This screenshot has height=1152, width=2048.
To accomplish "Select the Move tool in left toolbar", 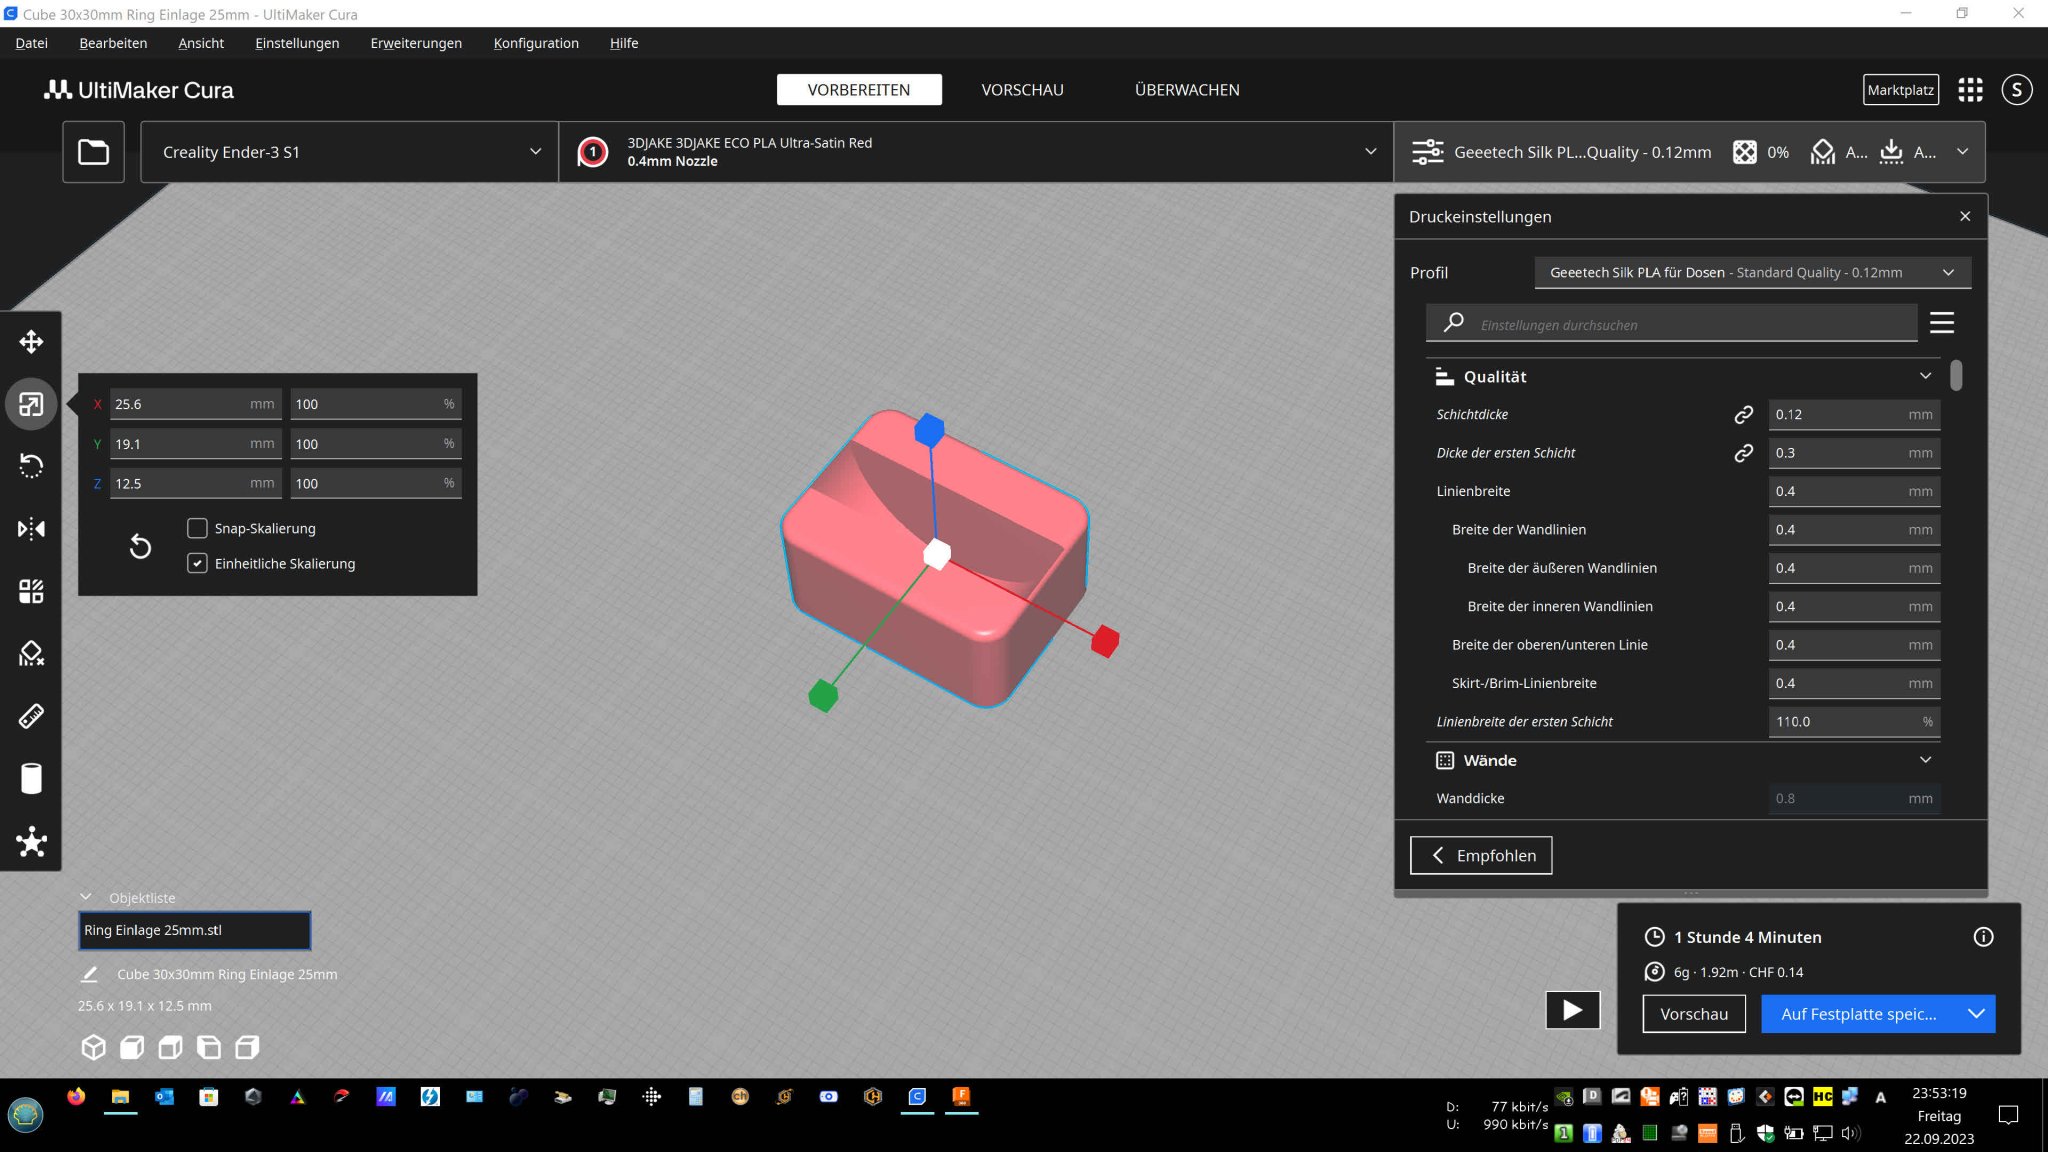I will point(31,342).
